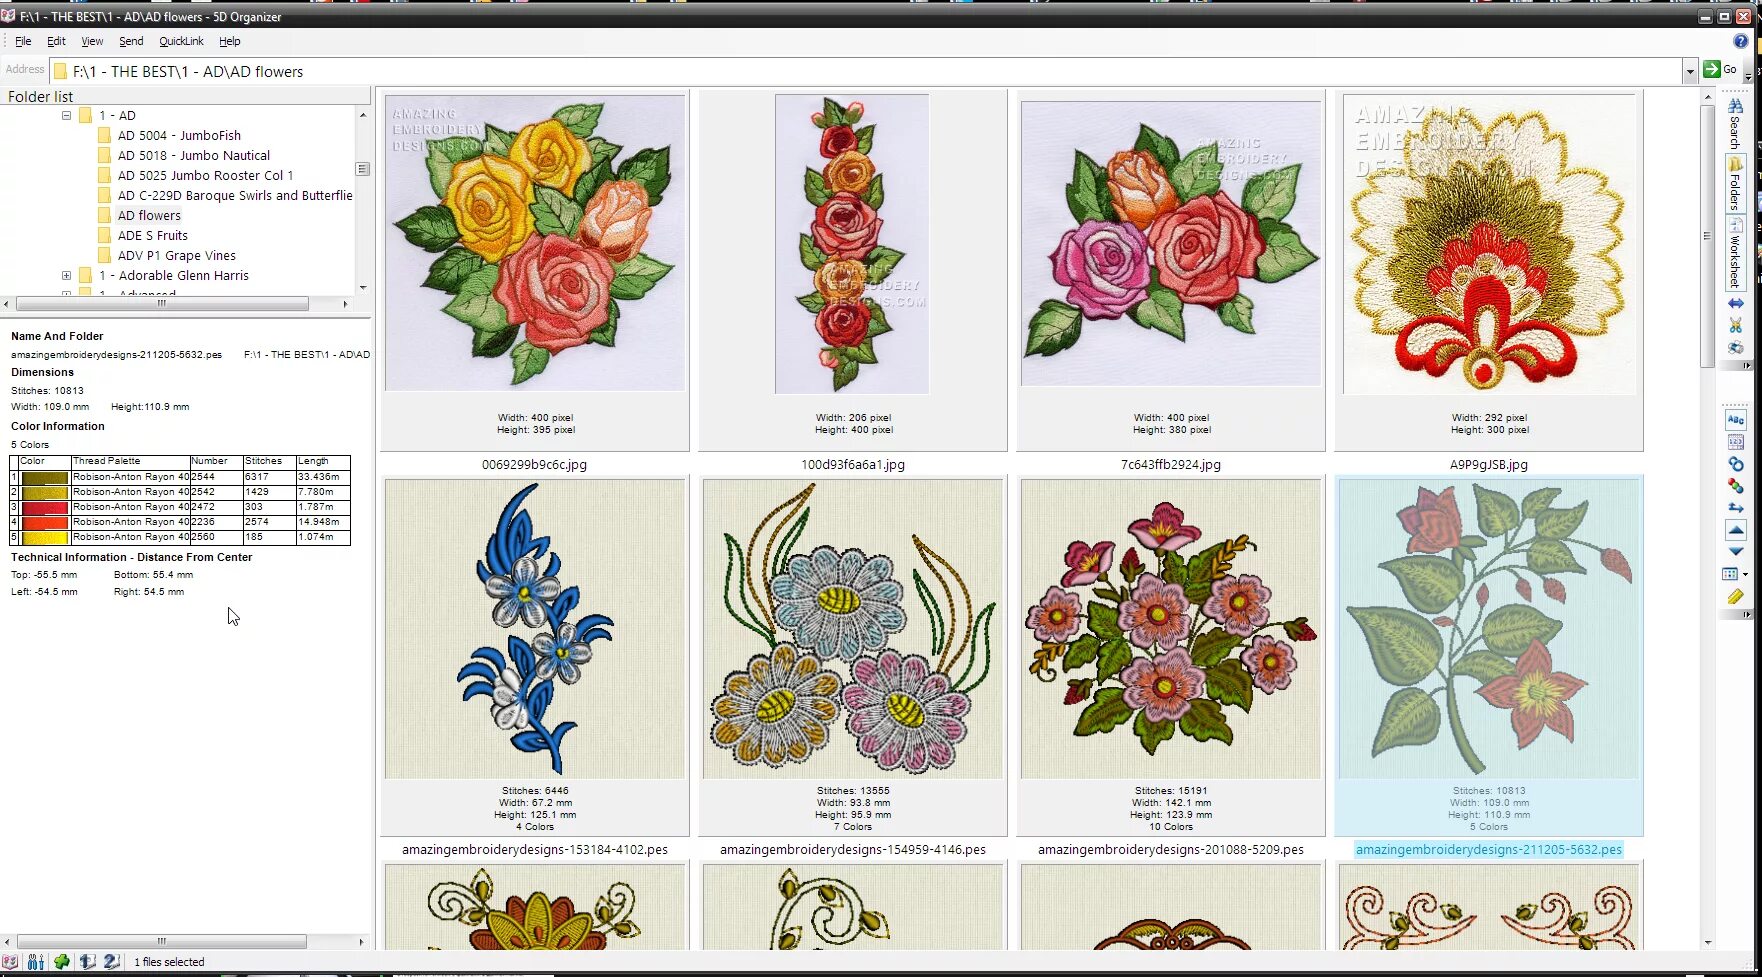1762x977 pixels.
Task: Select the 'AD flowers' folder
Action: (149, 215)
